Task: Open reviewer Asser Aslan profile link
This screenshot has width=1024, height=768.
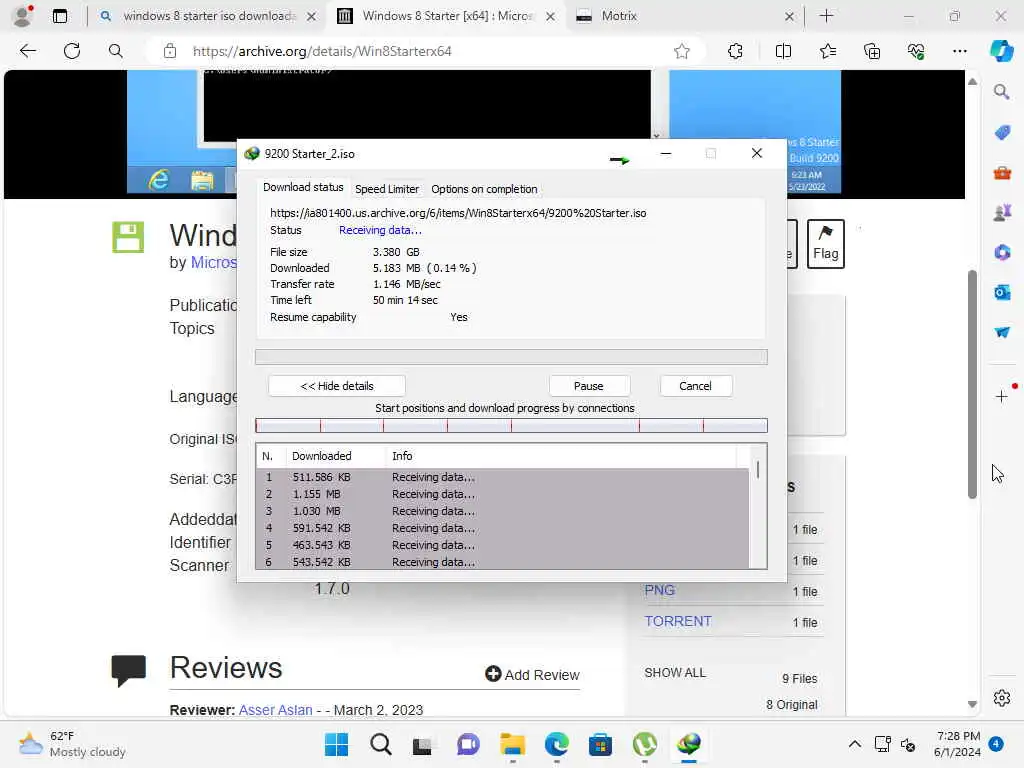Action: [x=276, y=710]
